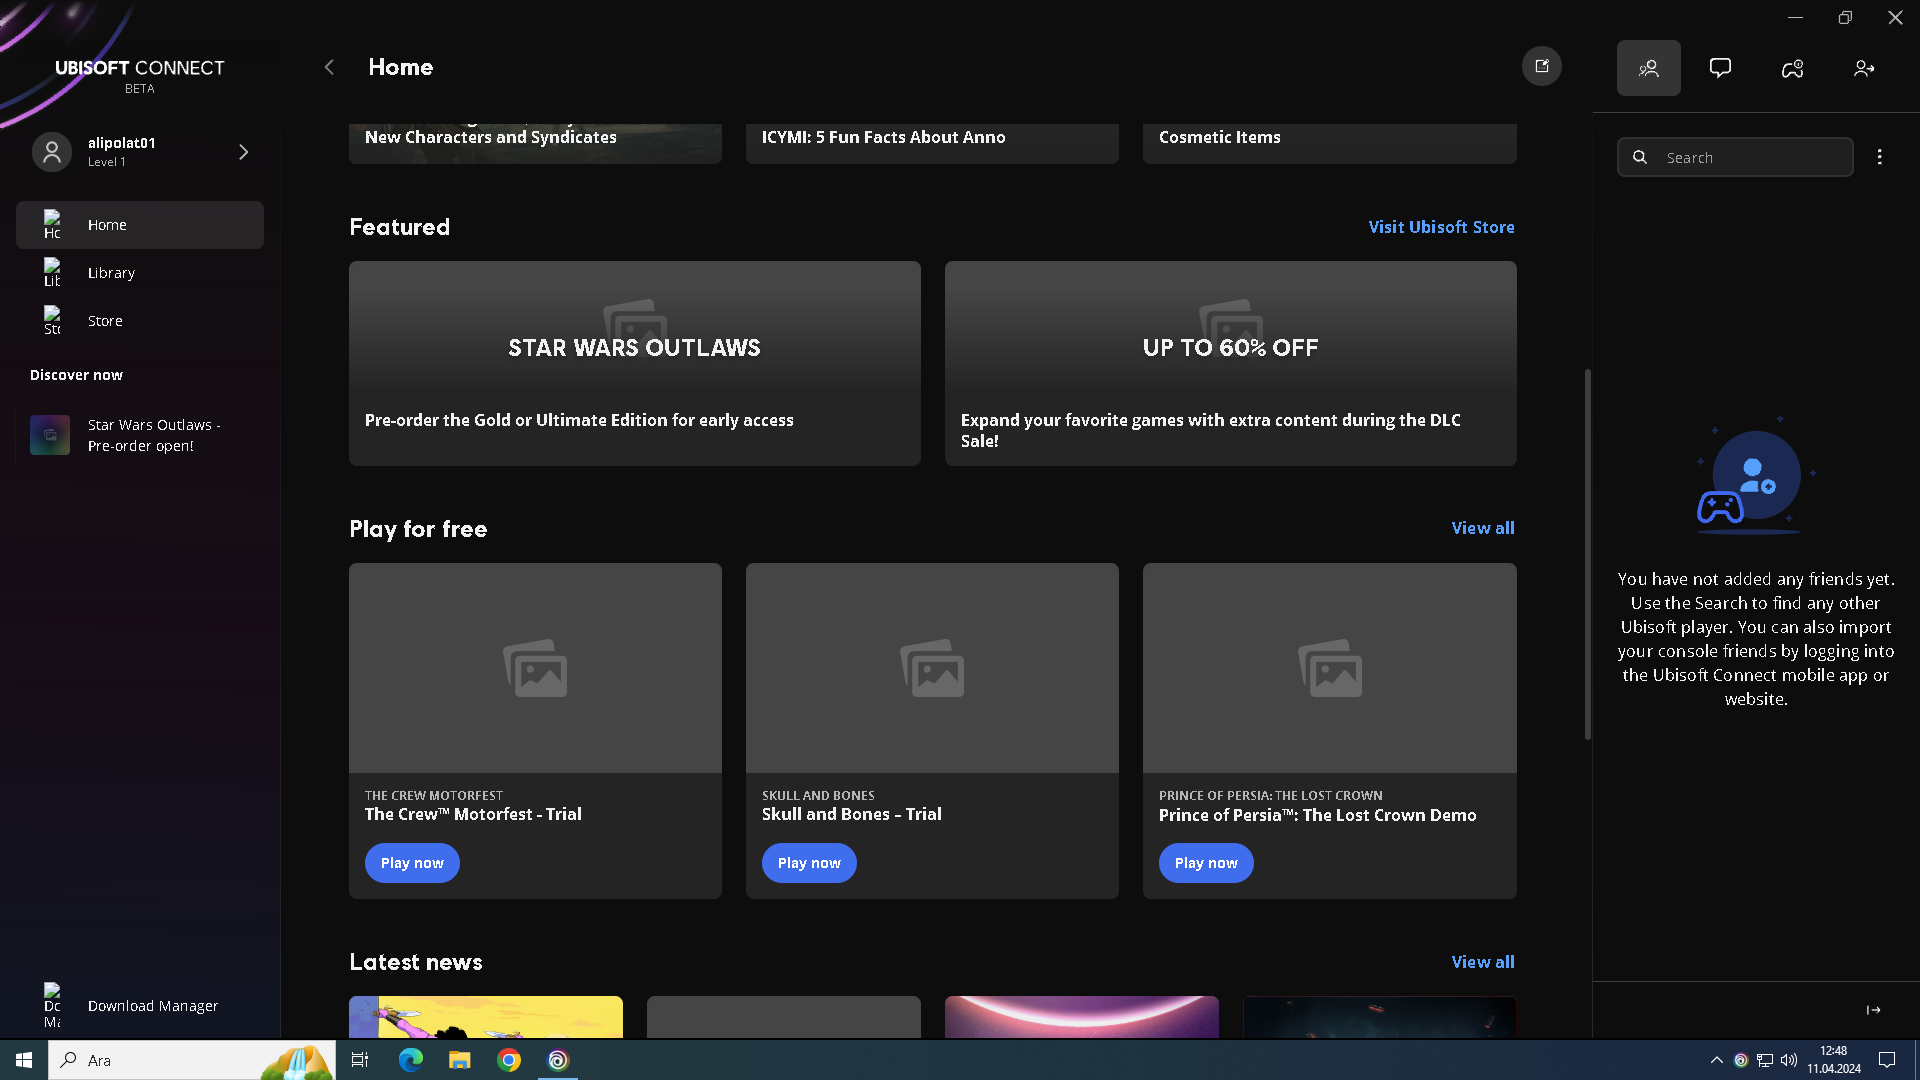Screen dimensions: 1920x1080
Task: Follow the Visit Ubisoft Store link
Action: pos(1441,227)
